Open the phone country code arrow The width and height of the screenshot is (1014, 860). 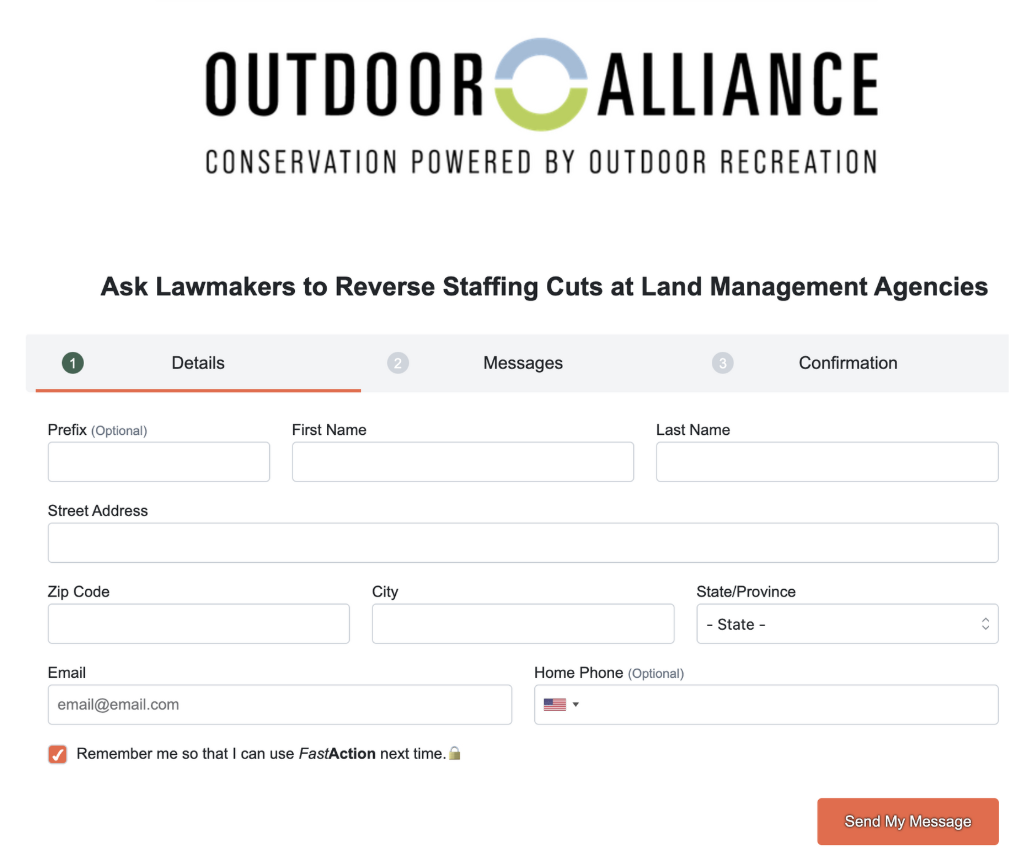tap(576, 705)
